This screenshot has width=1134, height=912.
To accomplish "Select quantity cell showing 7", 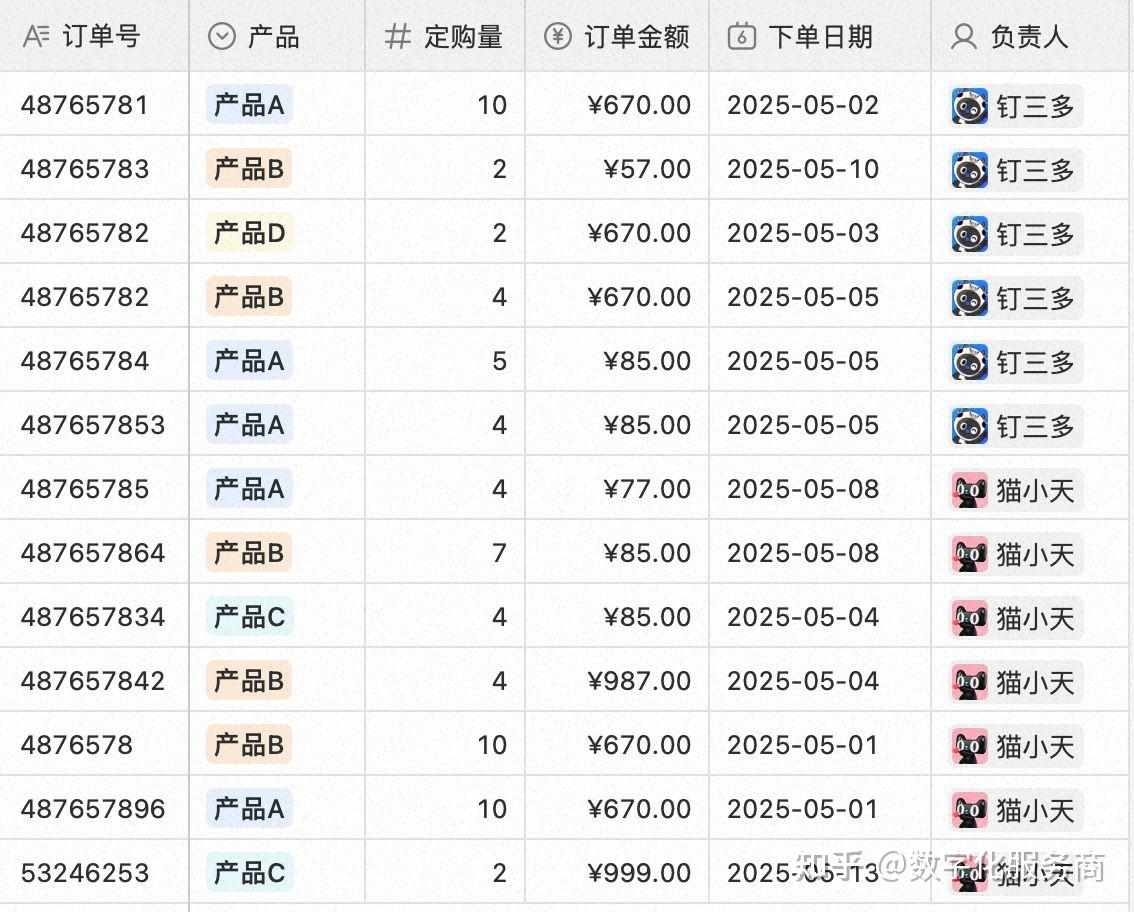I will 445,553.
